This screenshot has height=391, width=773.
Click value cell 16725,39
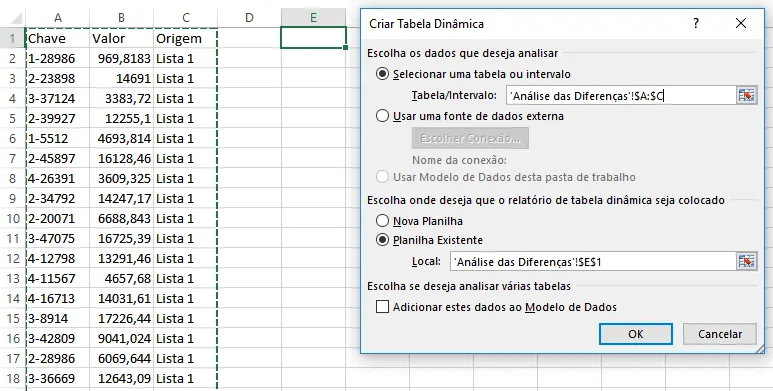121,238
